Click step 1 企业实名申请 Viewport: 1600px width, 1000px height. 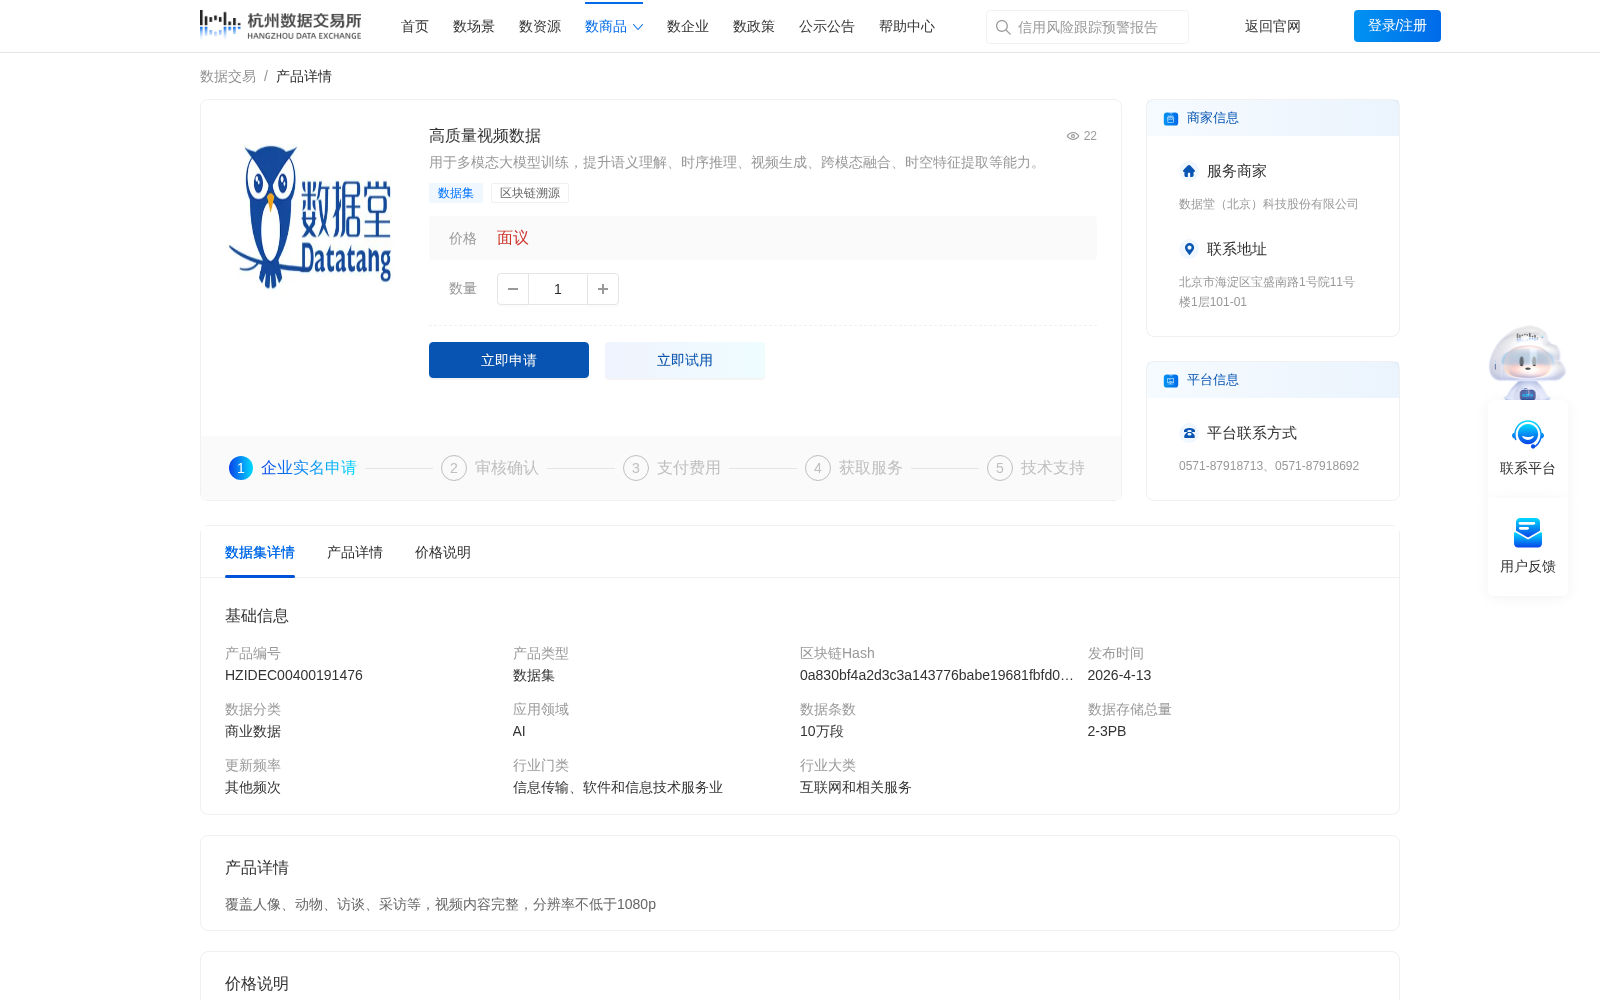pyautogui.click(x=293, y=468)
